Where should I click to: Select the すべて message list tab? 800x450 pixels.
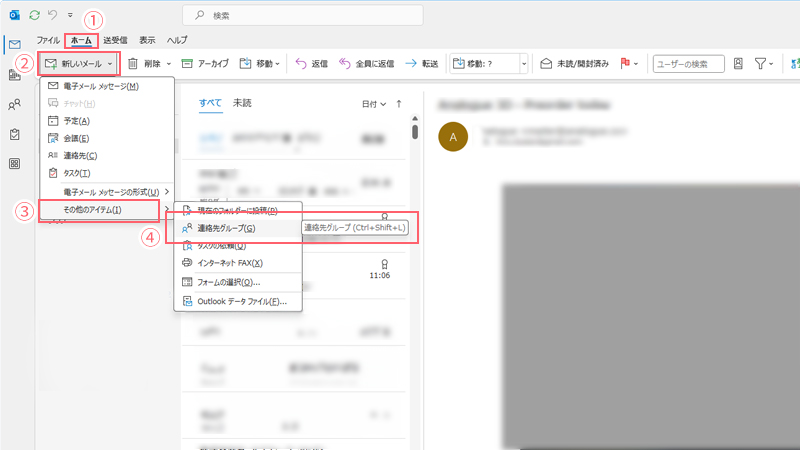210,103
